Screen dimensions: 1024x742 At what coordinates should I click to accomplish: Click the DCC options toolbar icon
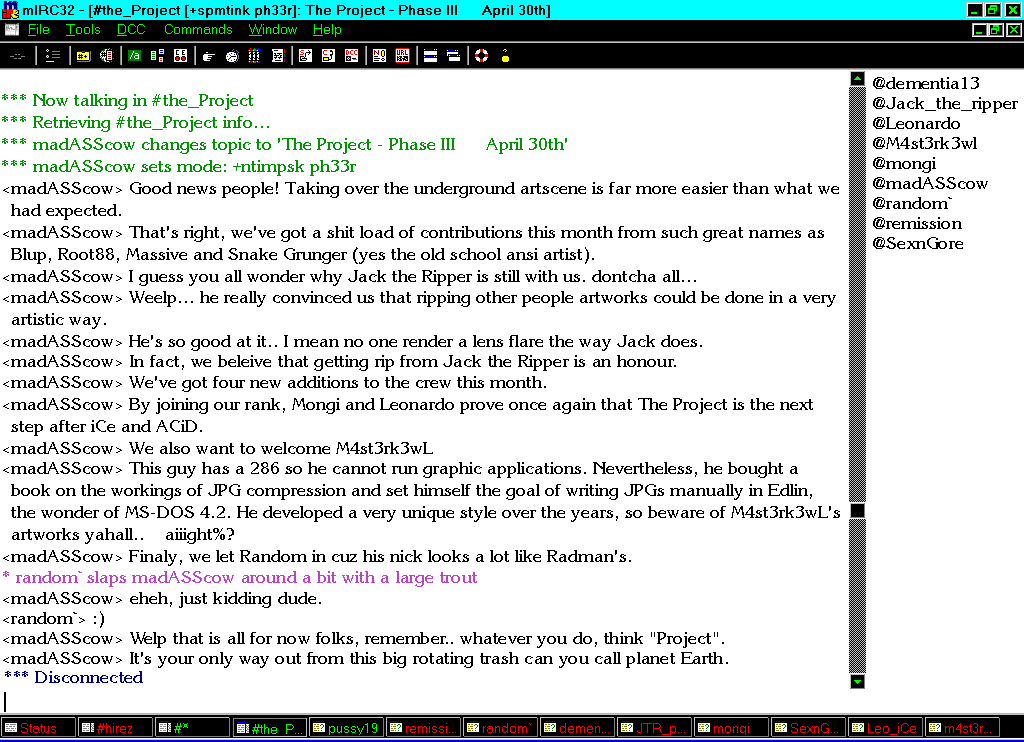[x=350, y=56]
